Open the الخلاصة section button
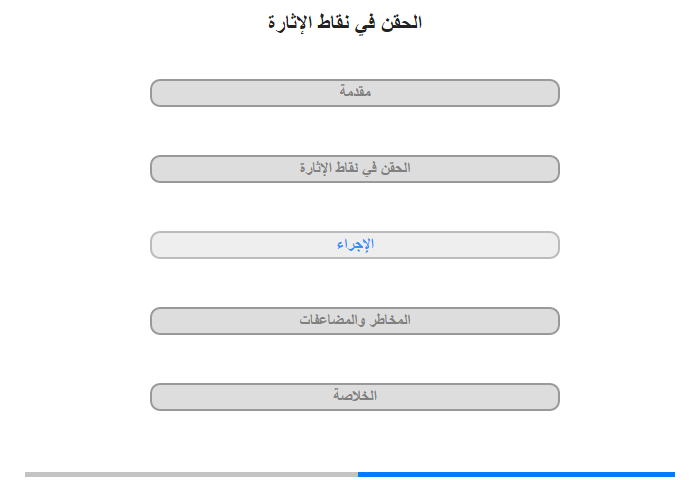Image resolution: width=700 pixels, height=480 pixels. [355, 397]
